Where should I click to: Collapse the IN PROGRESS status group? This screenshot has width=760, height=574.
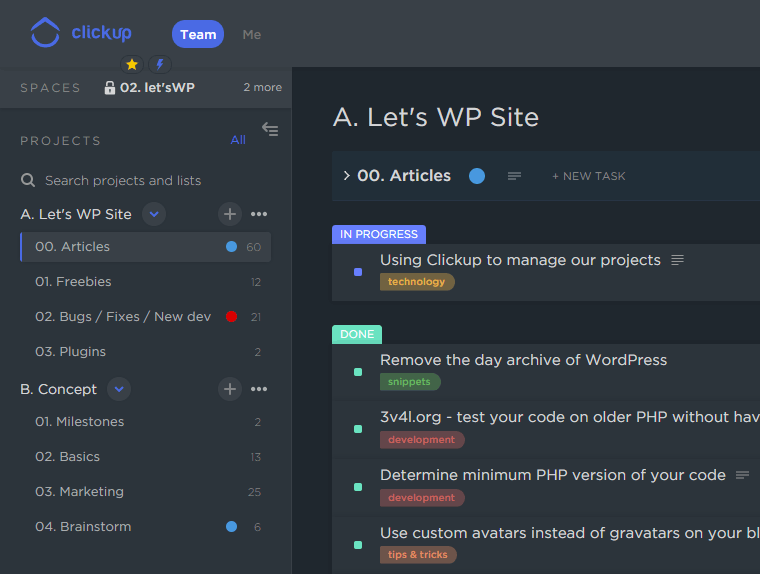pos(379,234)
